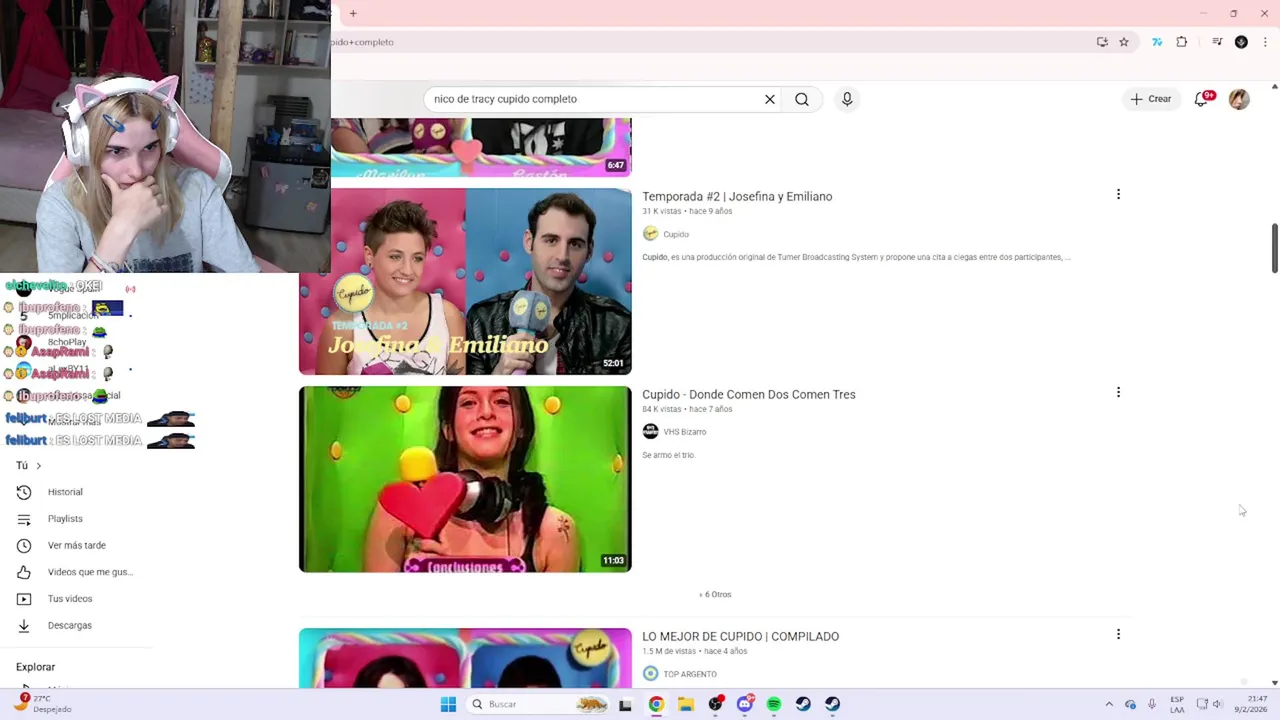The height and width of the screenshot is (720, 1280).
Task: Open Descargas in the sidebar
Action: pyautogui.click(x=69, y=625)
